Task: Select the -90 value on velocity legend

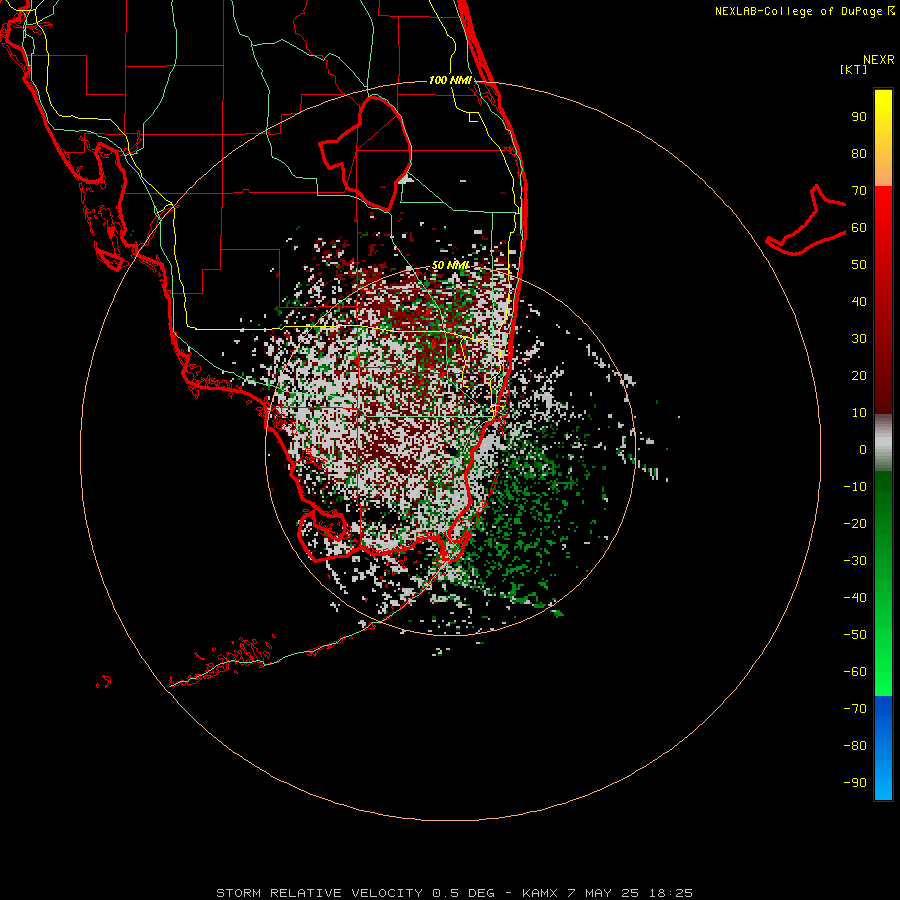Action: 855,783
